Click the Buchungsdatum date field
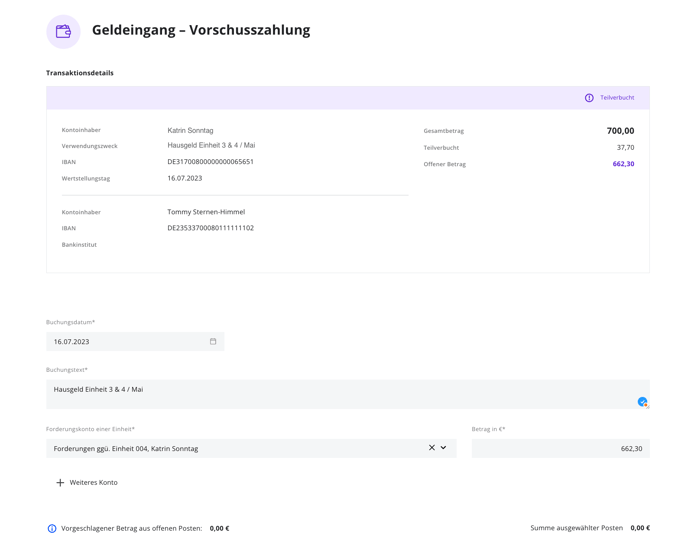This screenshot has height=551, width=688. coord(135,341)
